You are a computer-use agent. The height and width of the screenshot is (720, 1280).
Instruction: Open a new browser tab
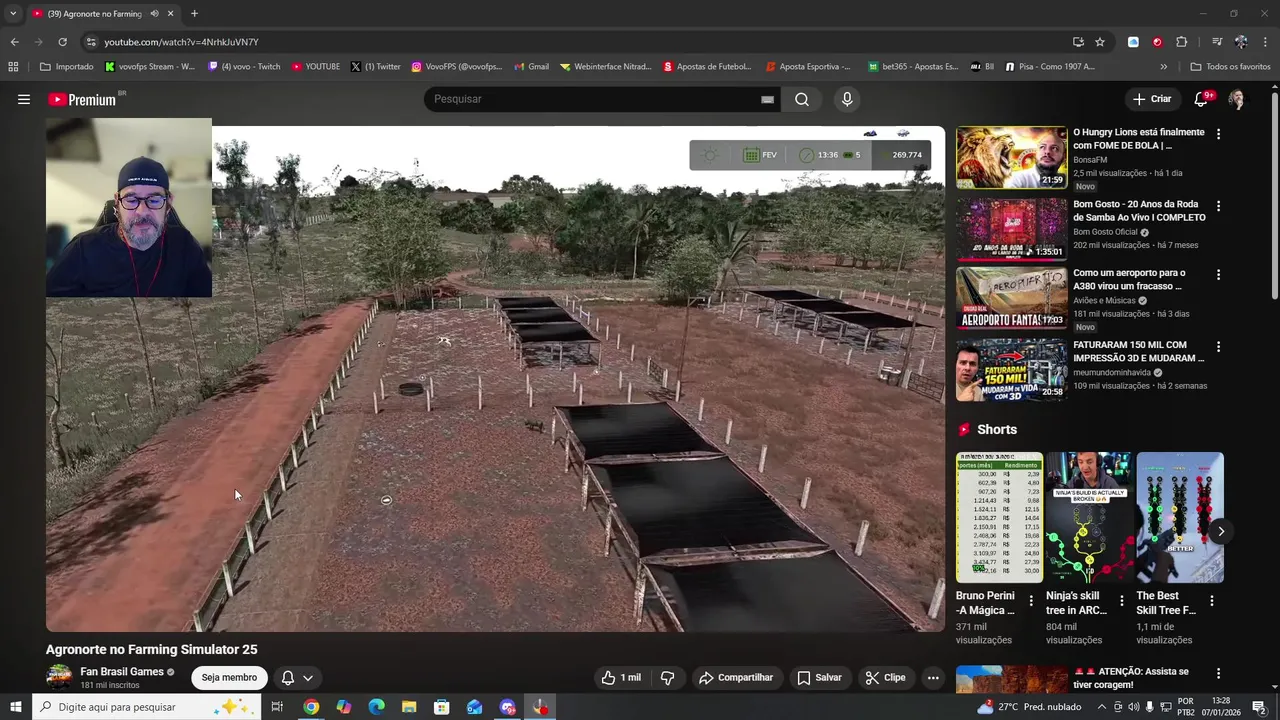(194, 14)
